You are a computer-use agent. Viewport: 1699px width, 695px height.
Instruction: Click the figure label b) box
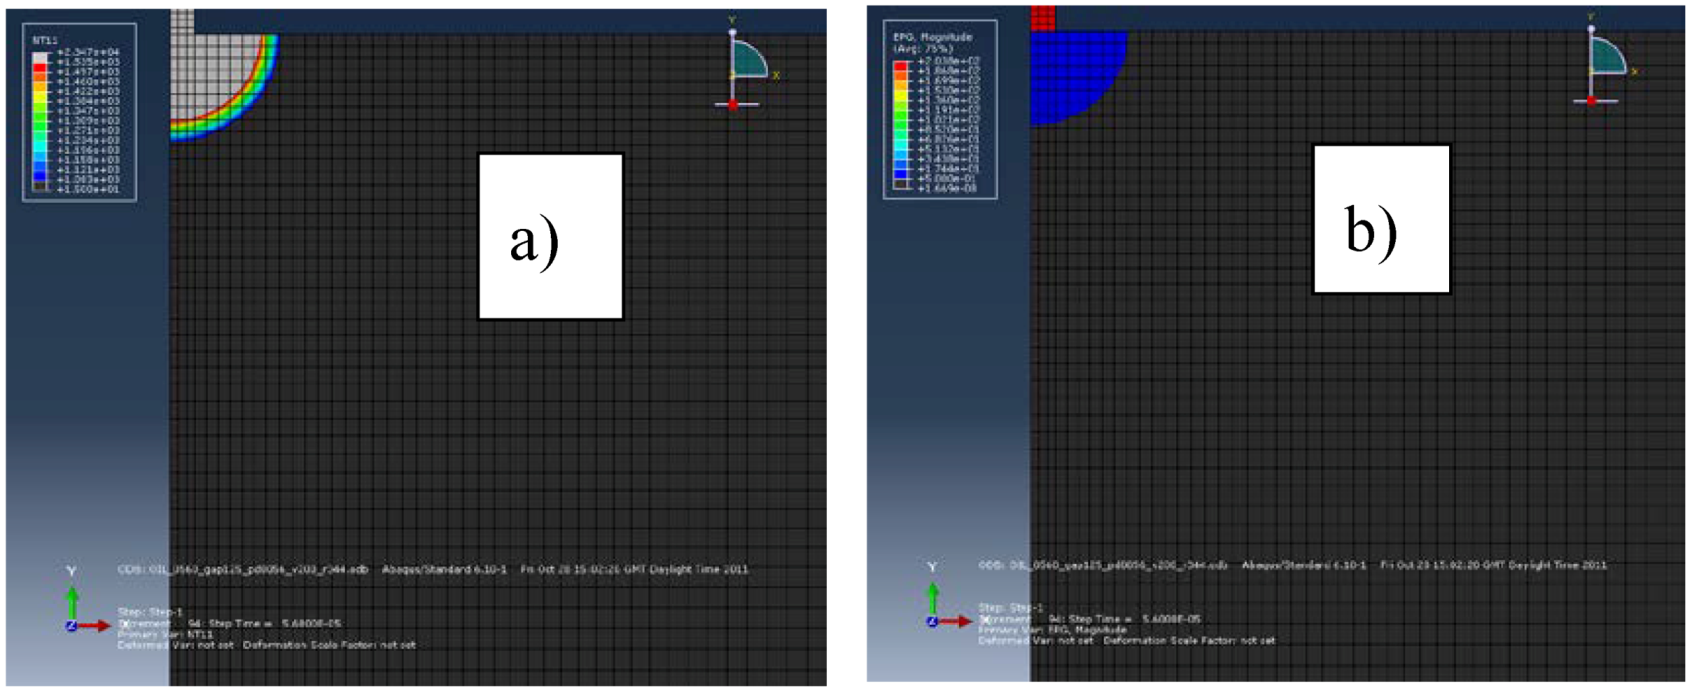coord(1381,219)
